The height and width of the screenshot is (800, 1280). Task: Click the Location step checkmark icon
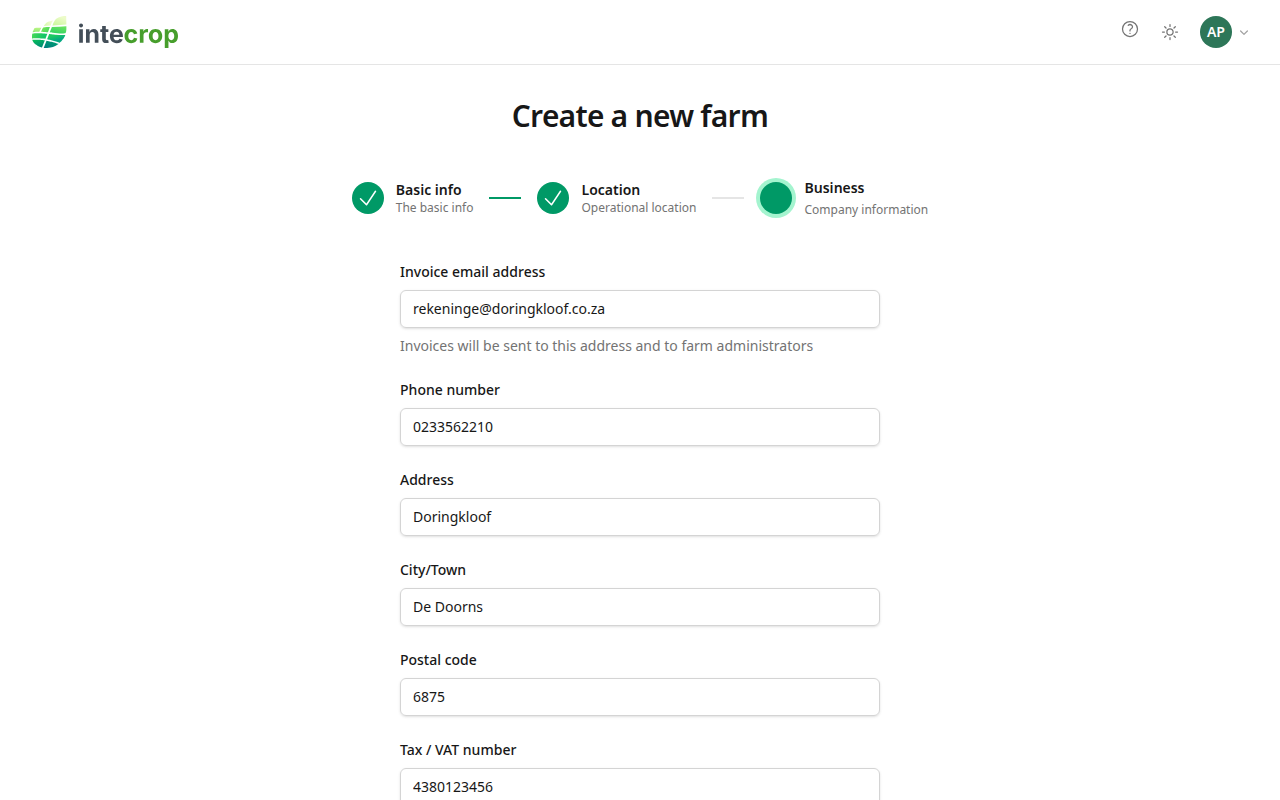pos(553,198)
